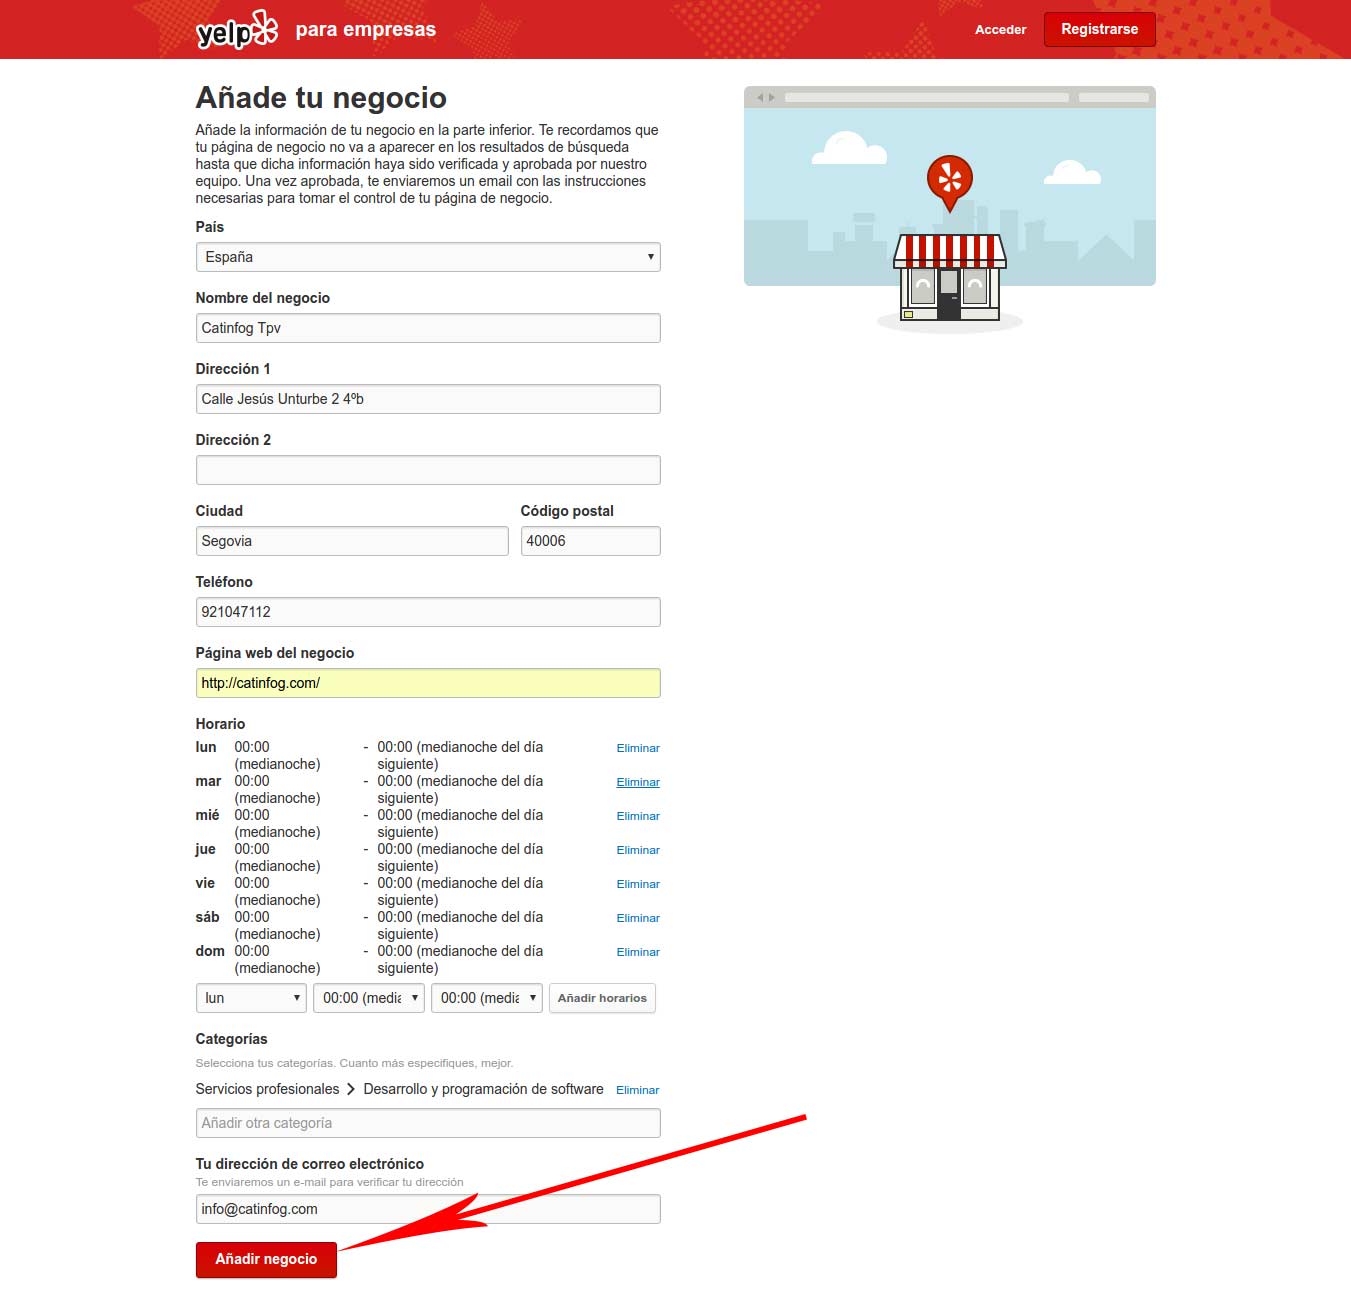Click the Añadir otra categoría field
This screenshot has width=1351, height=1289.
[428, 1123]
